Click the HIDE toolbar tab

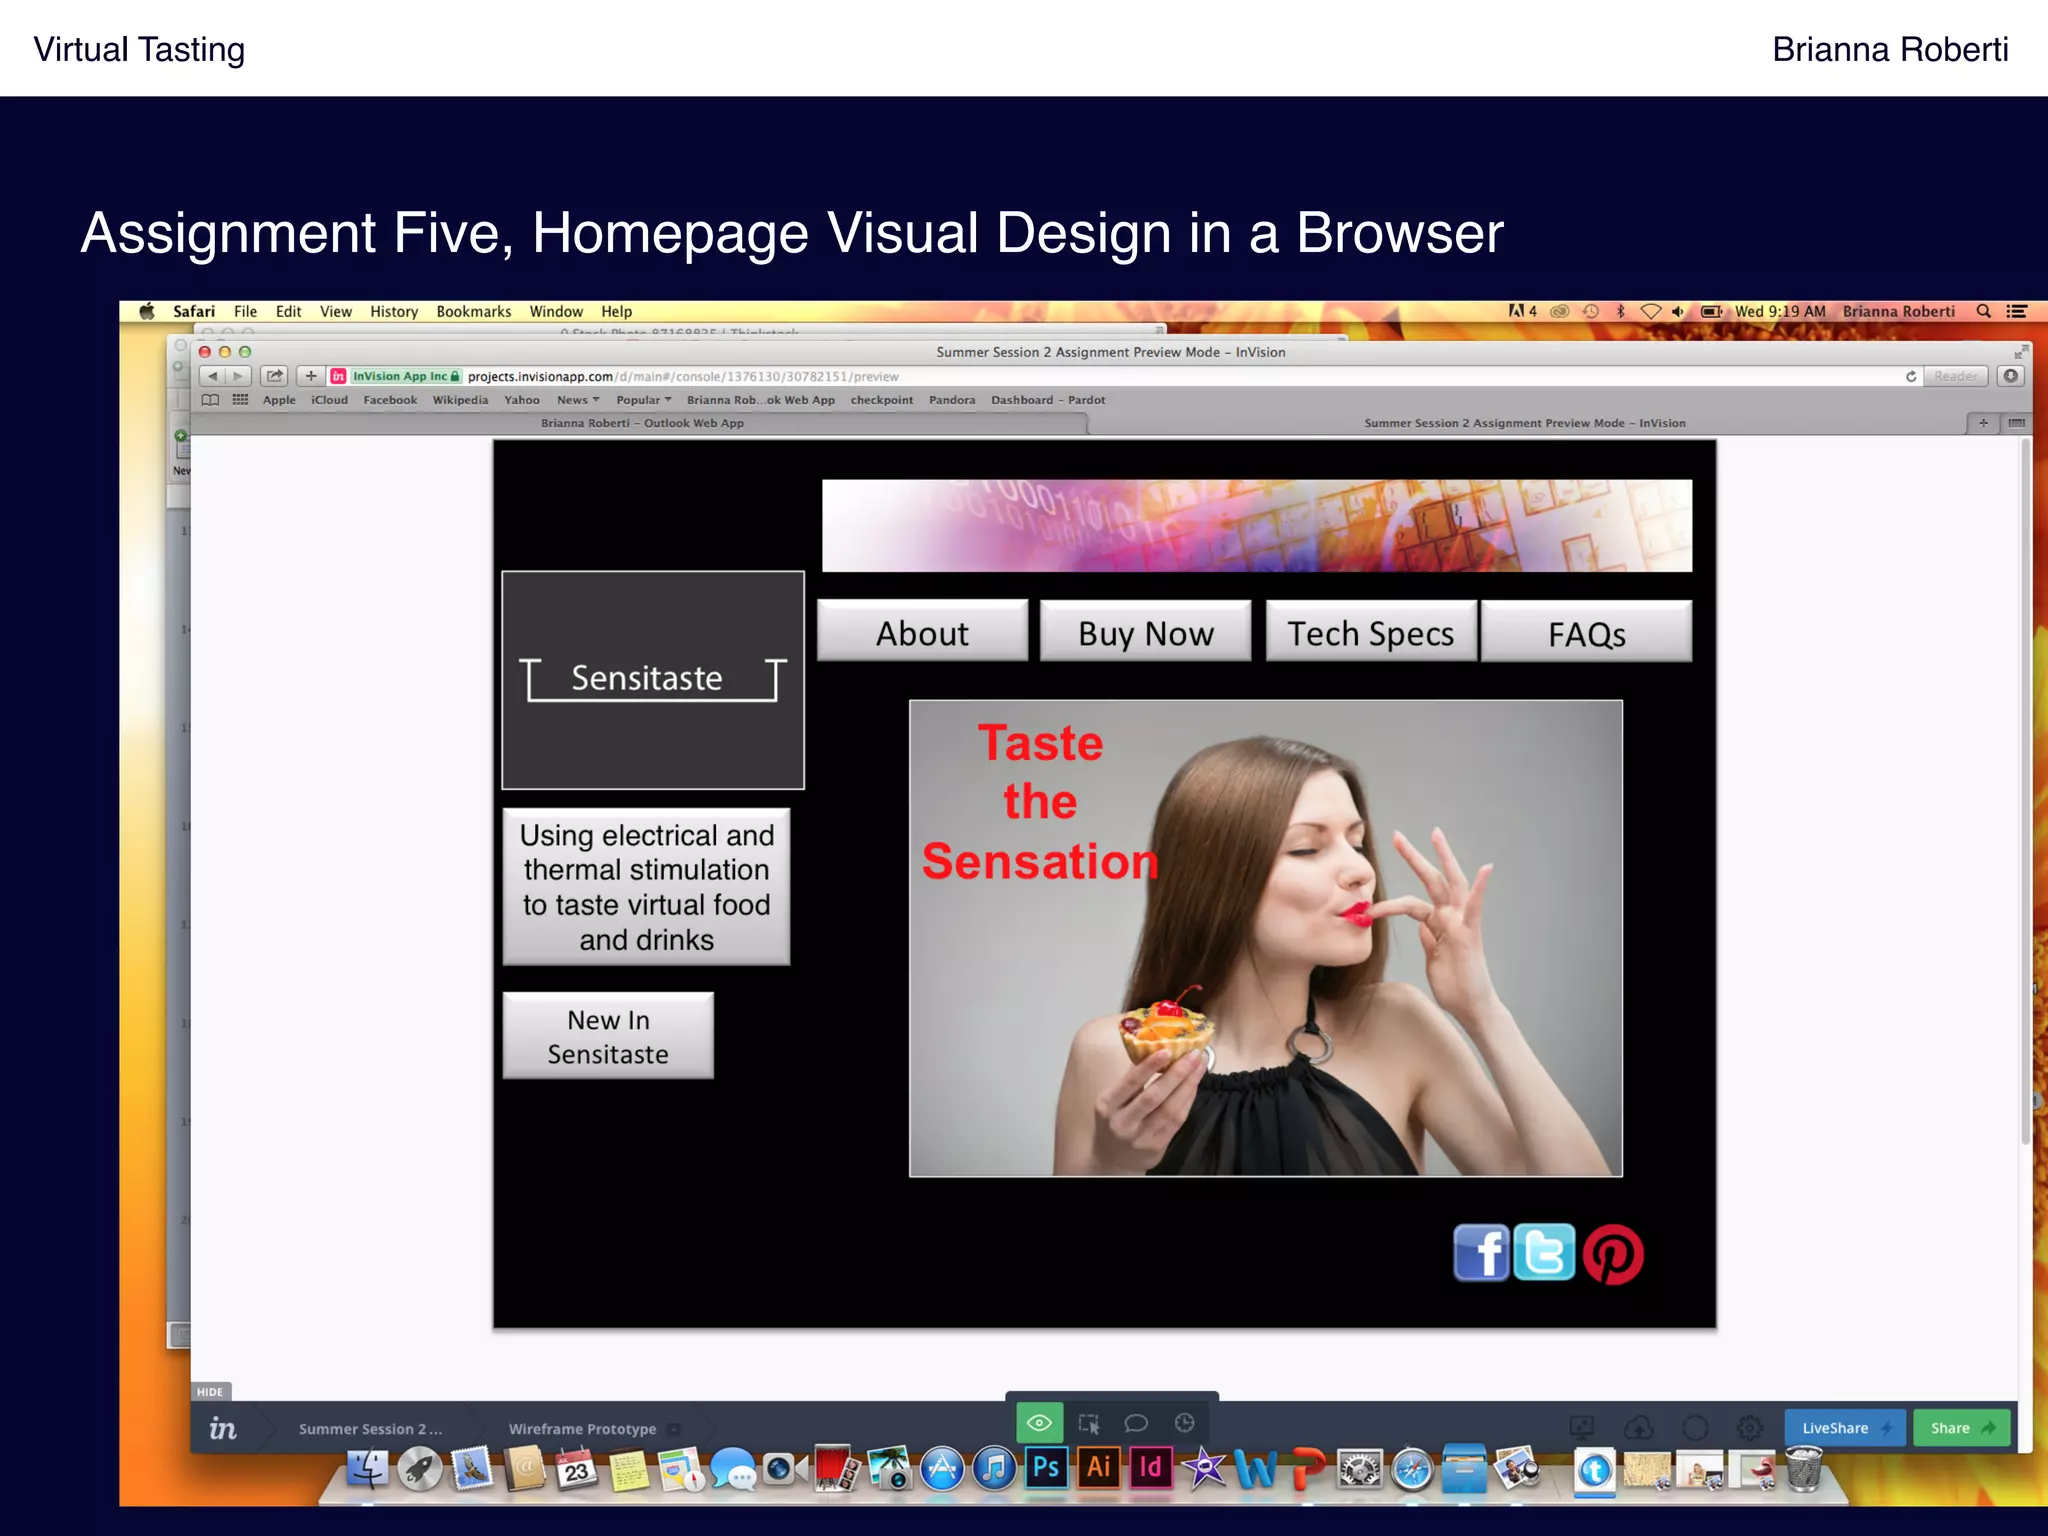pyautogui.click(x=210, y=1391)
